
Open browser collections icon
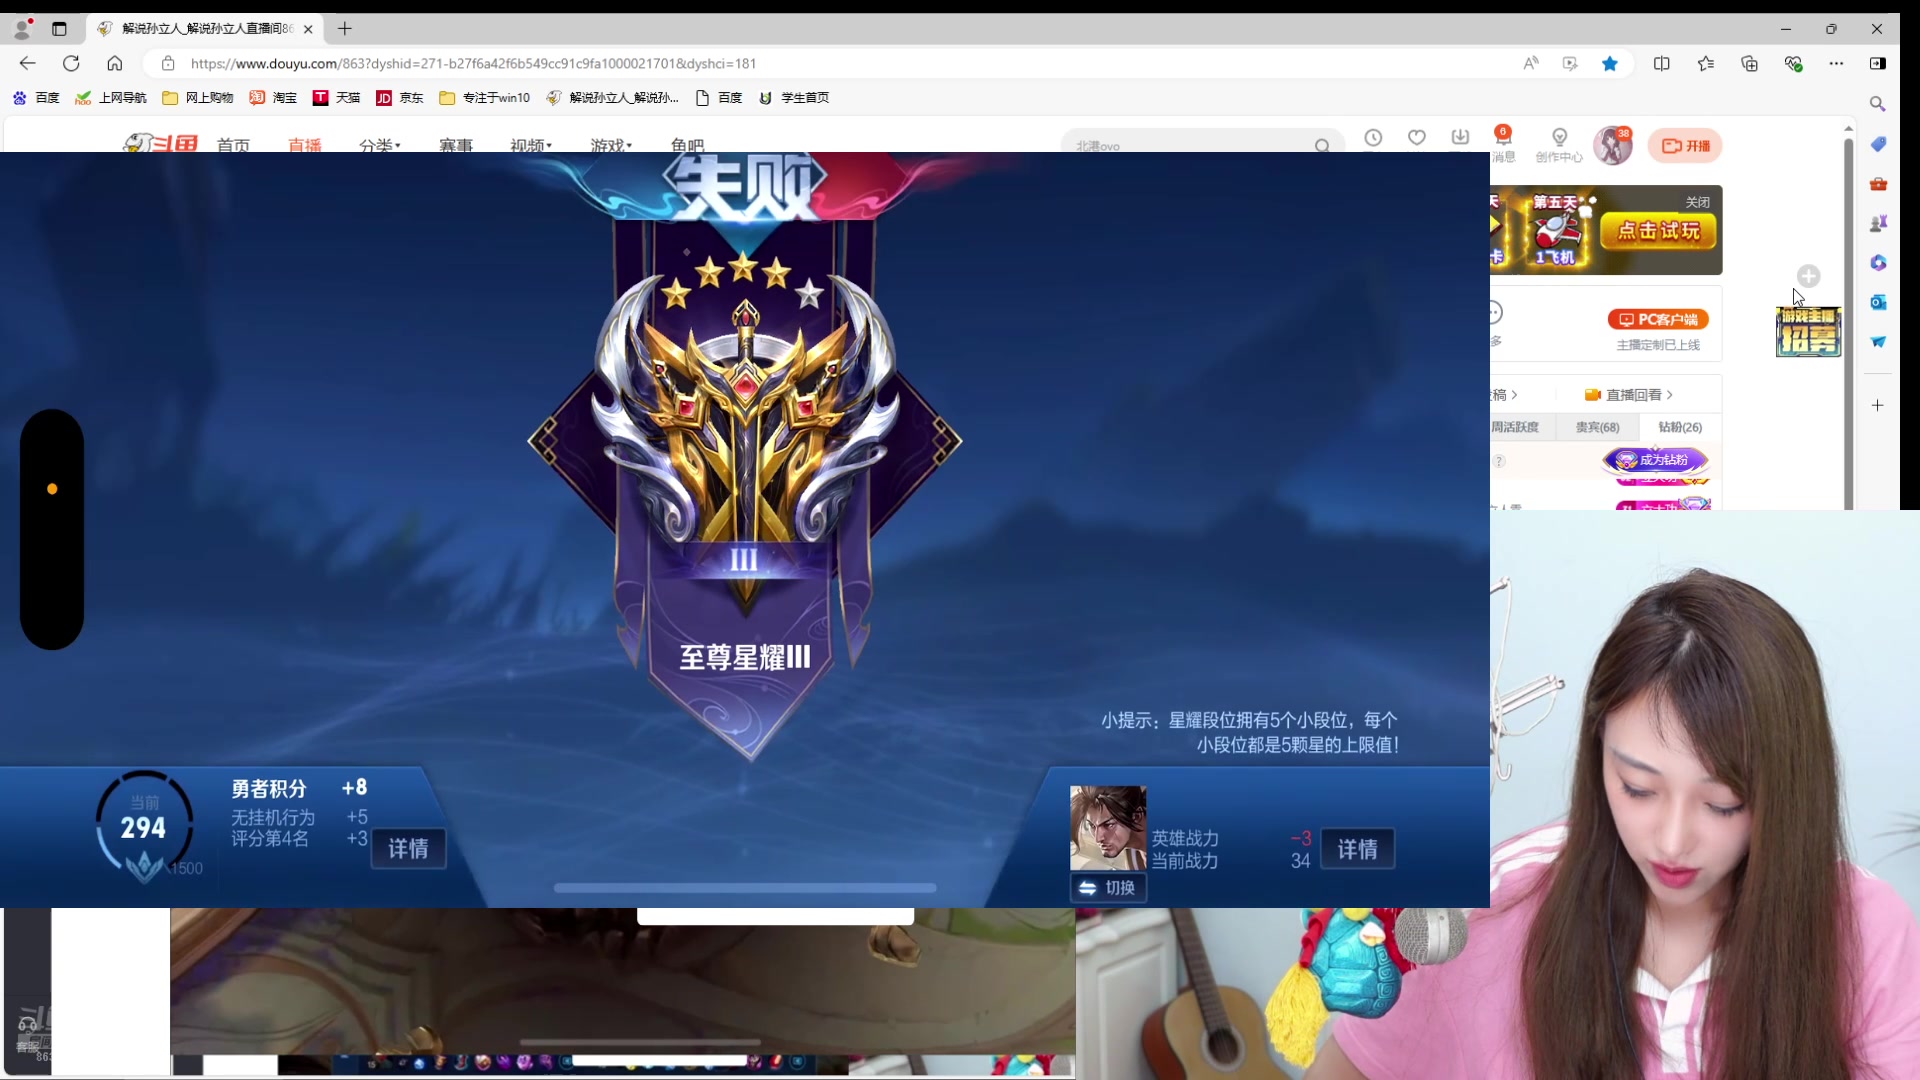[x=1750, y=63]
